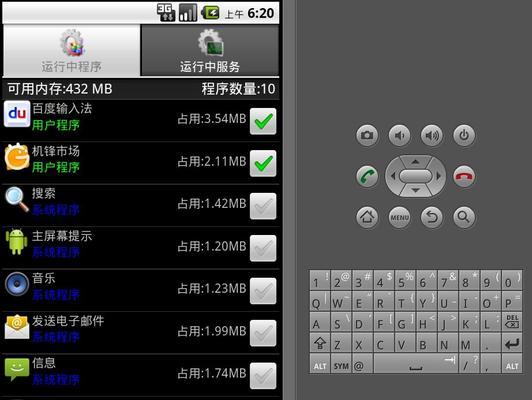
Task: Uncheck the 百度输入法 checkbox
Action: click(263, 121)
